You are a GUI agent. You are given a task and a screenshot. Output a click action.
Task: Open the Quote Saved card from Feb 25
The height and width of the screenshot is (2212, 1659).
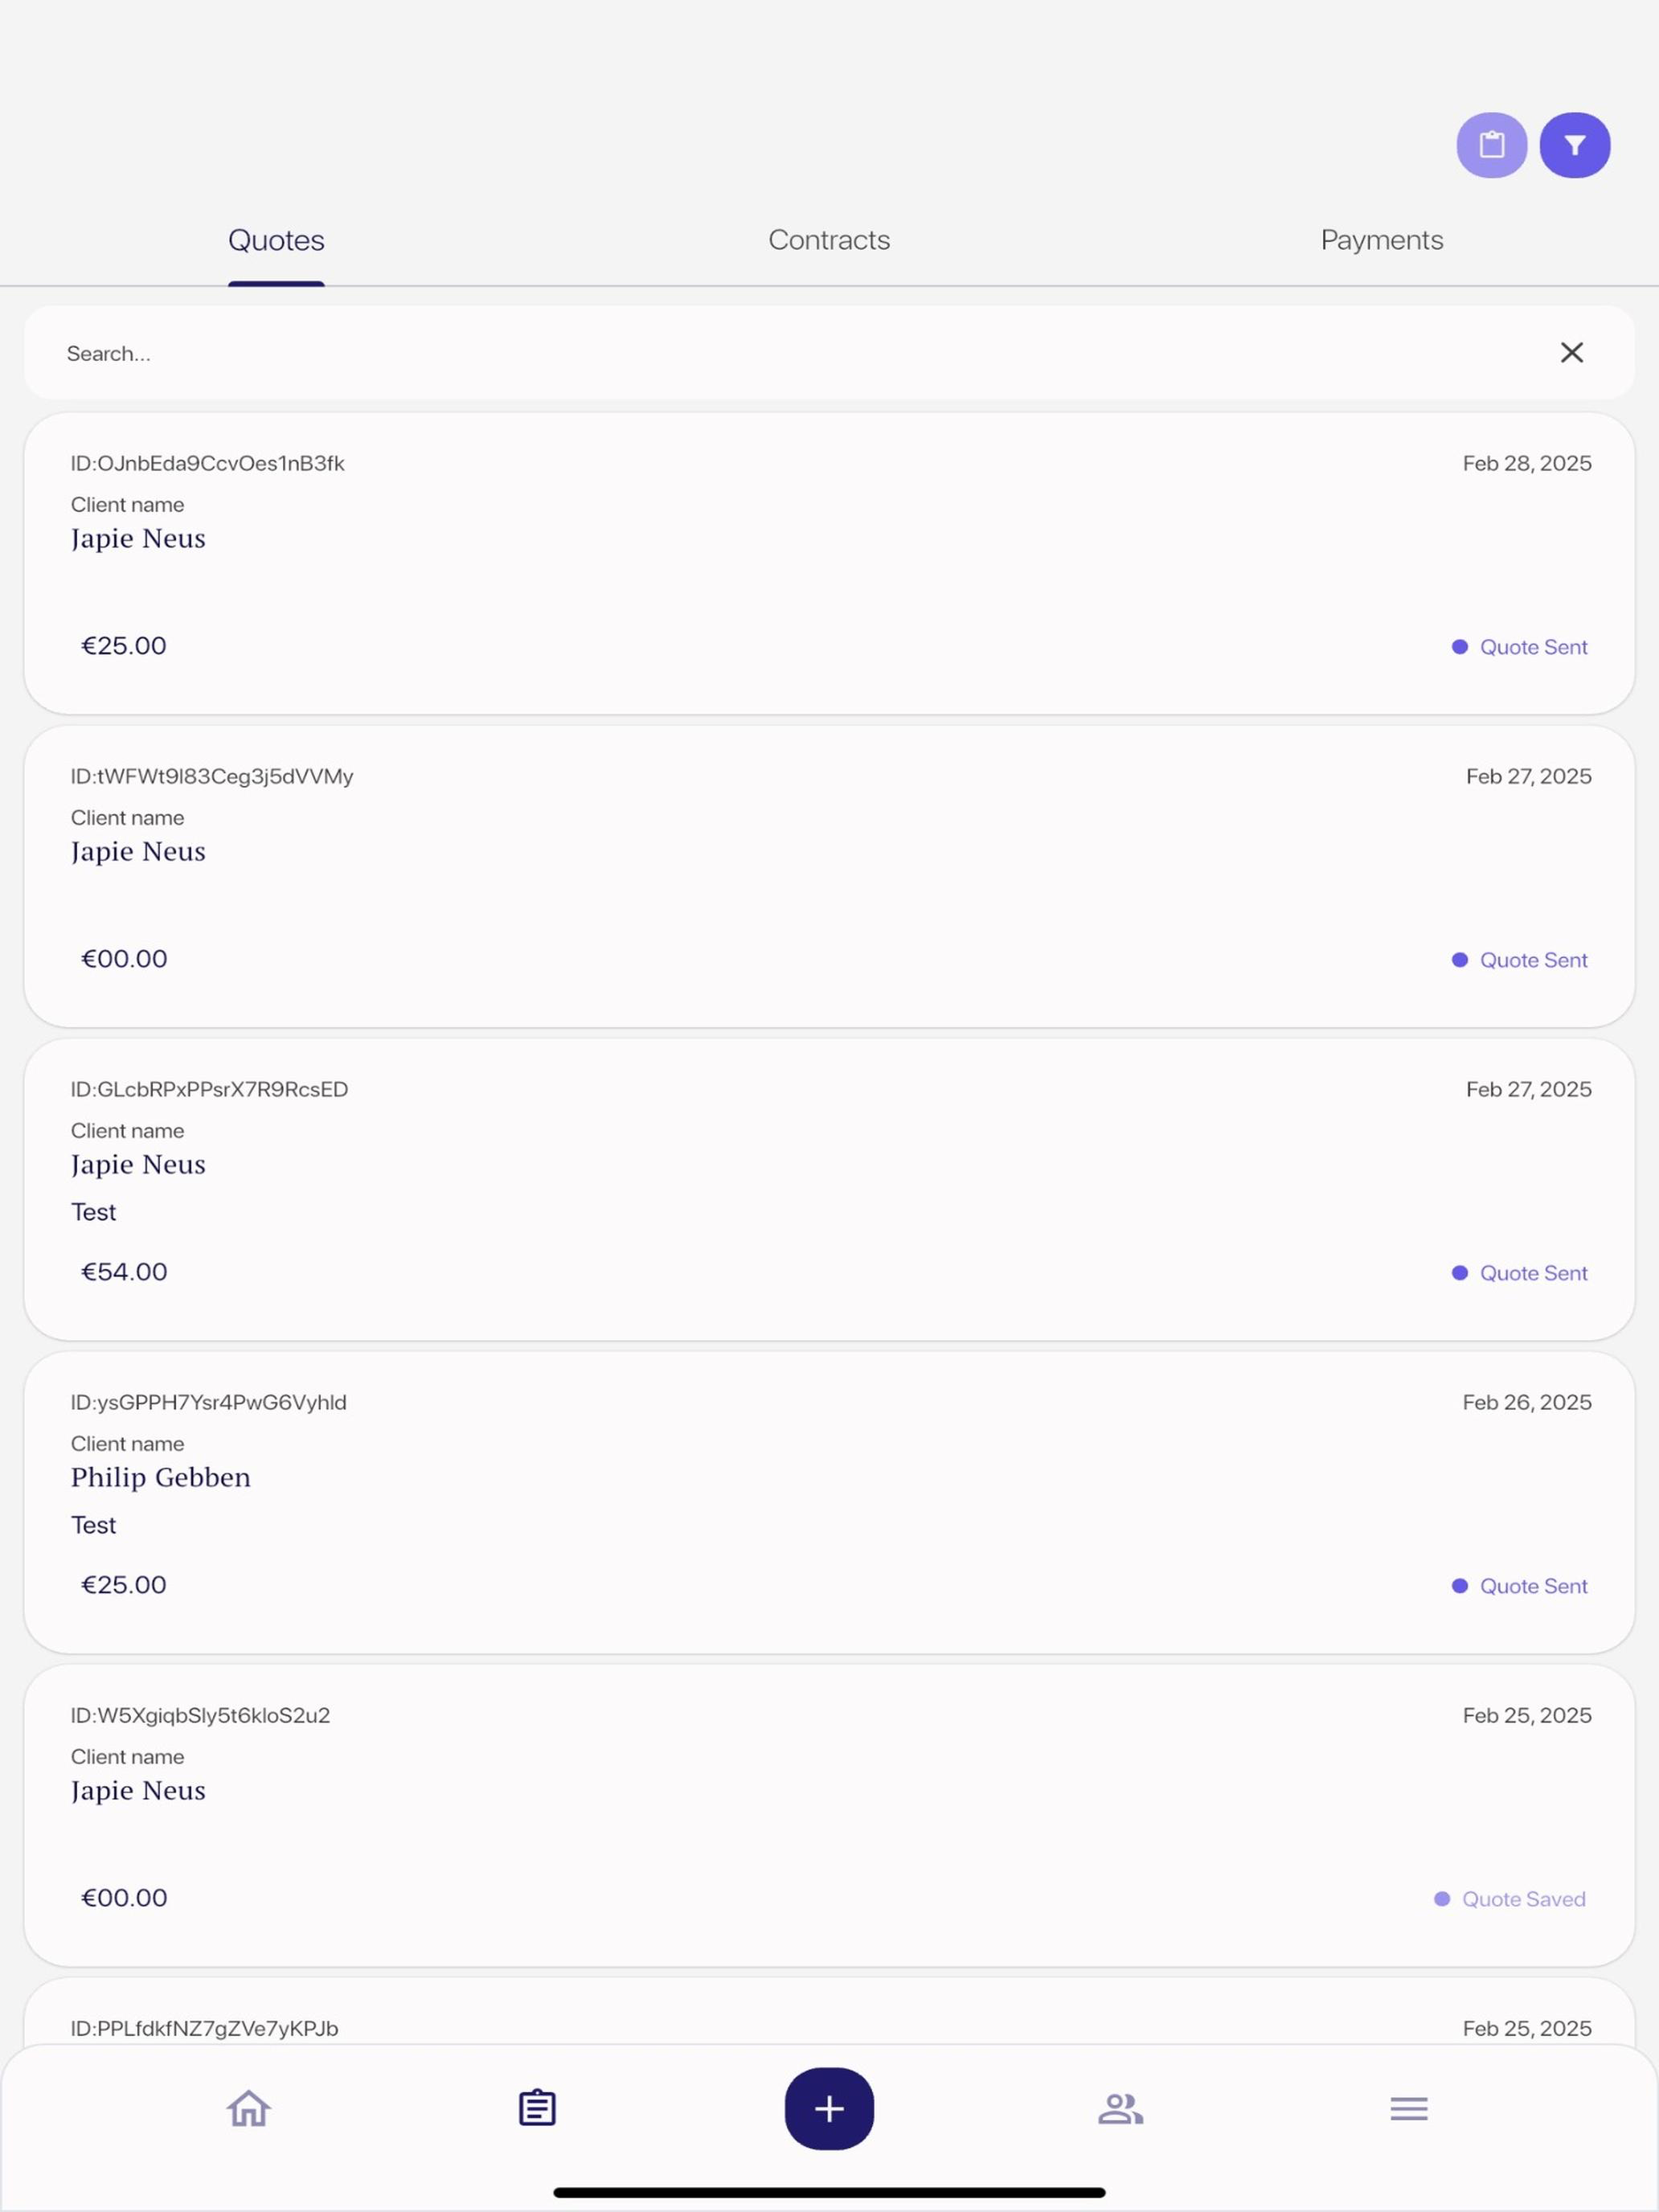click(x=829, y=1815)
